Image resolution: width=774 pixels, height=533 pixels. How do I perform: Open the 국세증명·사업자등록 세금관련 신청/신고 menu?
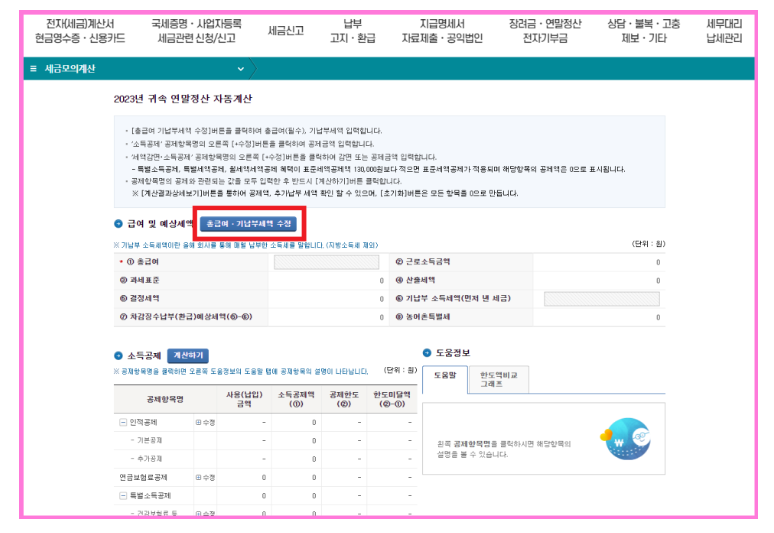[196, 31]
